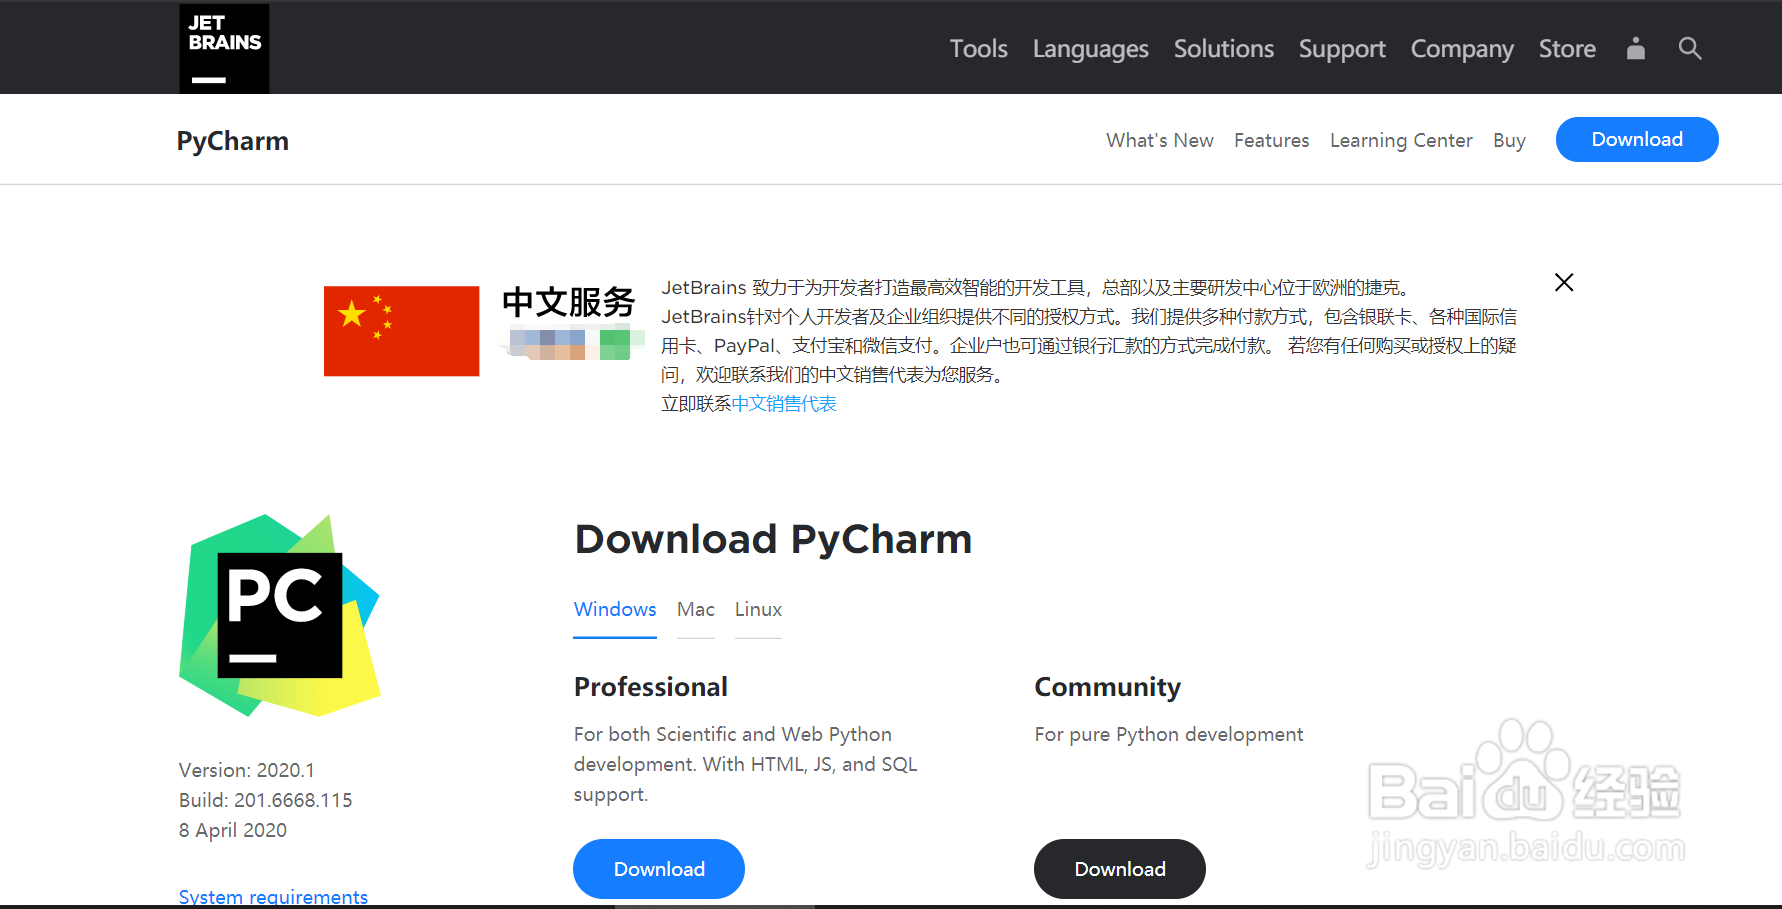The height and width of the screenshot is (909, 1782).
Task: Click the 中文服务 heading
Action: (569, 302)
